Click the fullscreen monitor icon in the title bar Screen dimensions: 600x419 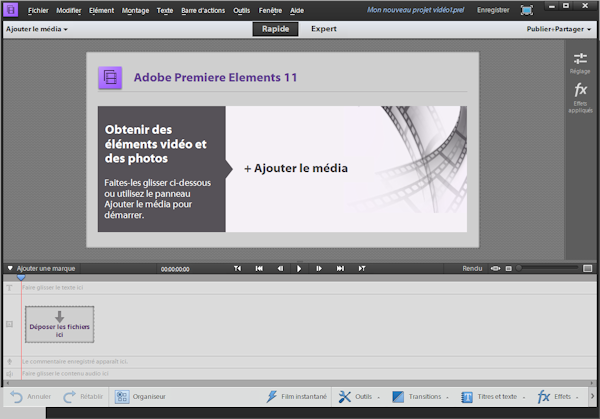point(526,10)
